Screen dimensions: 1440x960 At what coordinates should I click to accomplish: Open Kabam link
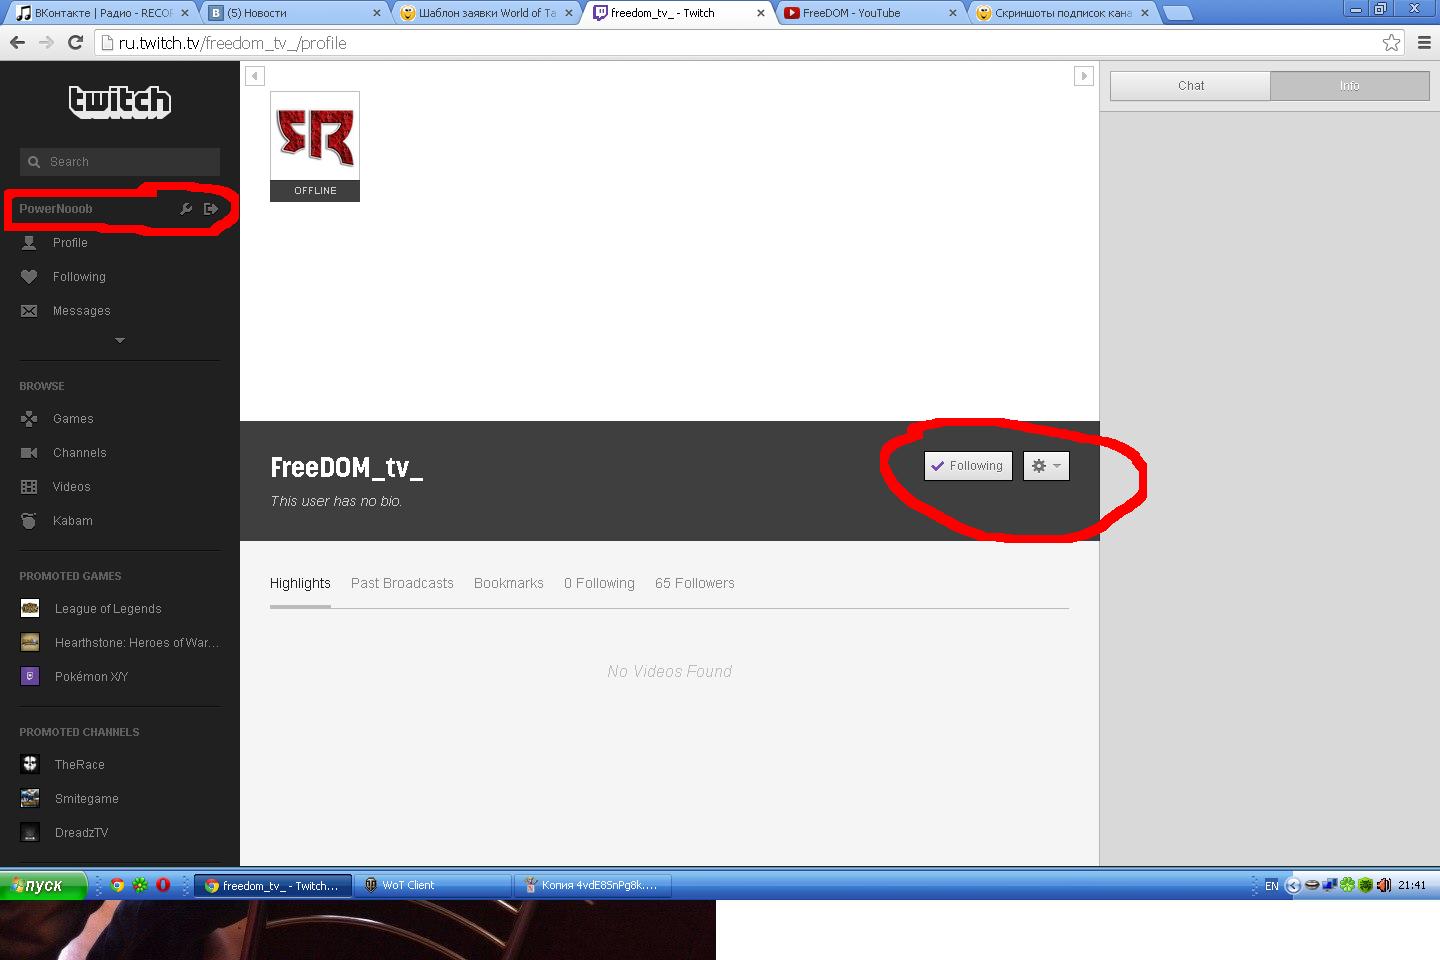pyautogui.click(x=73, y=521)
